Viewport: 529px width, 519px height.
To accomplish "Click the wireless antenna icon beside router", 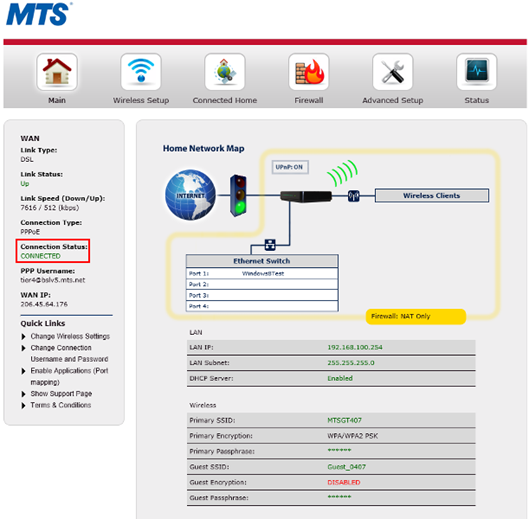I will pos(354,196).
